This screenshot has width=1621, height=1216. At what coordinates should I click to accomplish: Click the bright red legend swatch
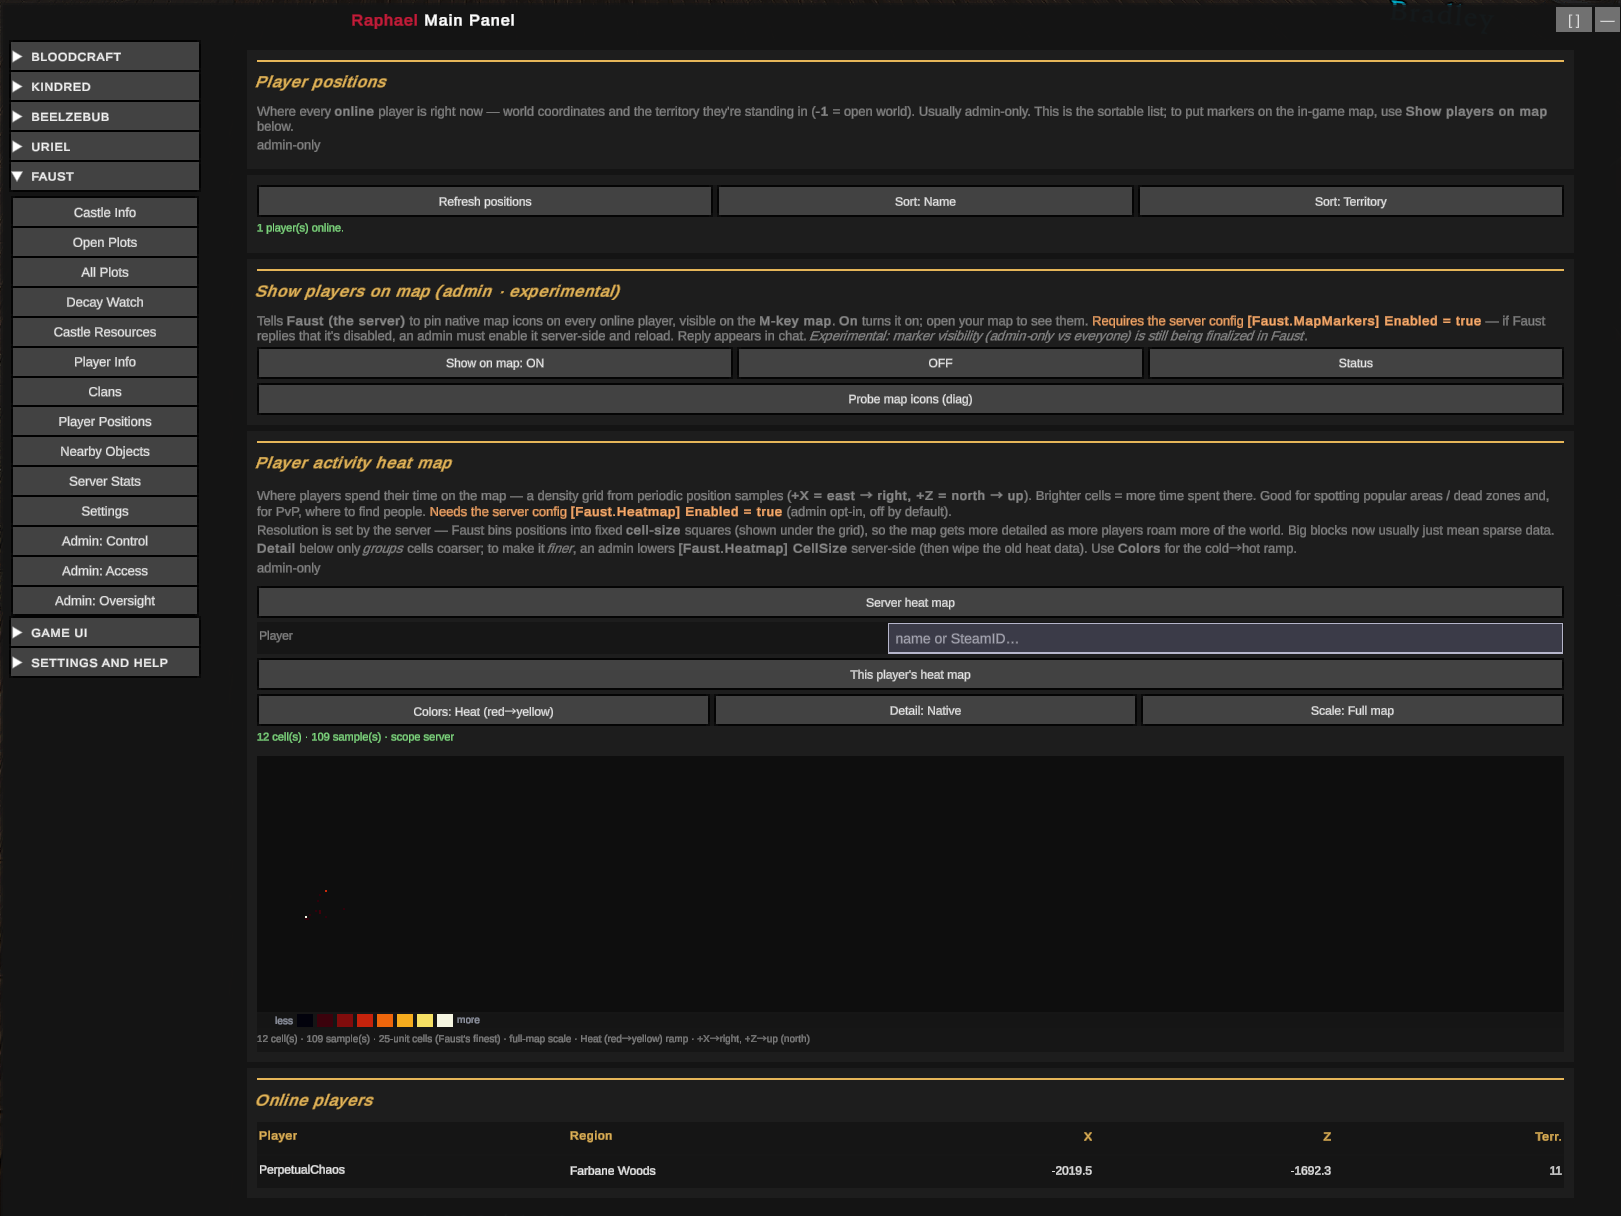tap(365, 1020)
